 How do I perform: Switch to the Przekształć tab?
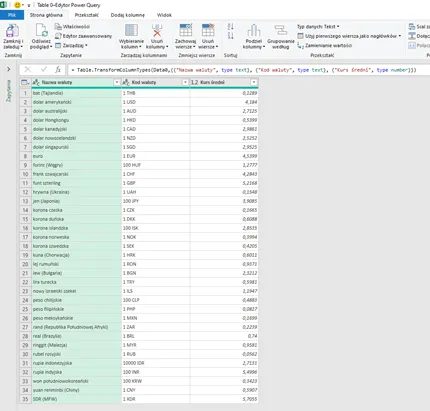[87, 15]
